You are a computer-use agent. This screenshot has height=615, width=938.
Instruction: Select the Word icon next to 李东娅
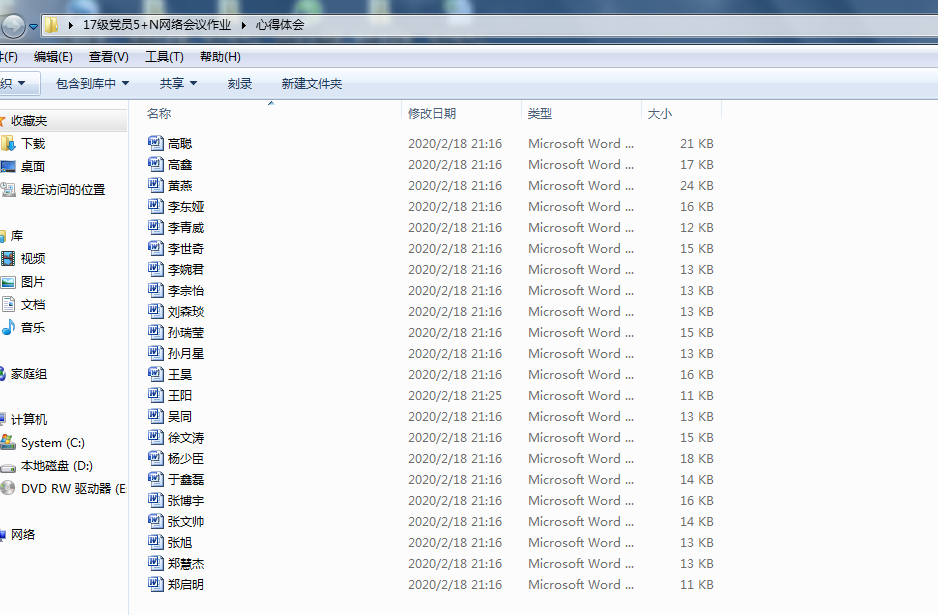(155, 206)
